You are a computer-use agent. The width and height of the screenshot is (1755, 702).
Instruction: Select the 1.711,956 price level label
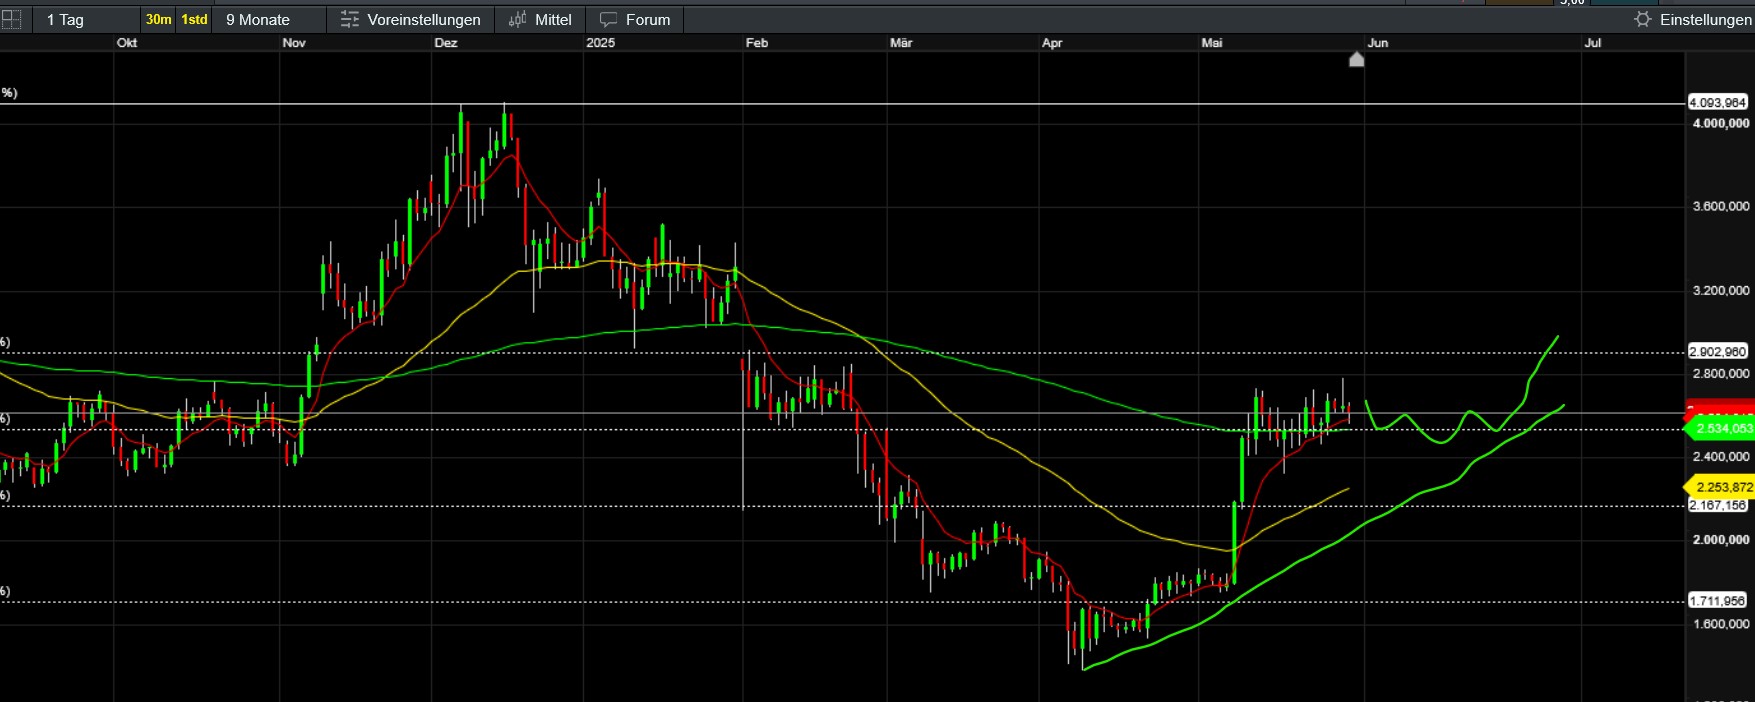1718,601
